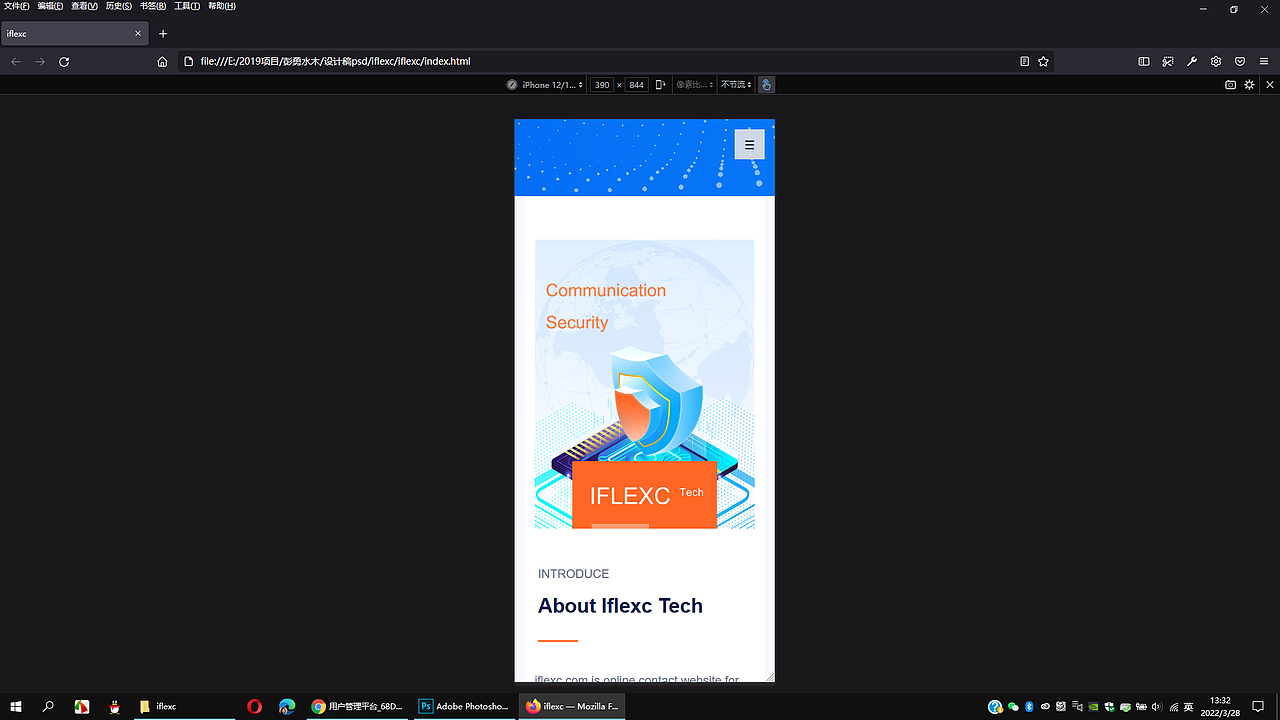Go to the Firefox home page
Viewport: 1280px width, 720px height.
pos(162,62)
